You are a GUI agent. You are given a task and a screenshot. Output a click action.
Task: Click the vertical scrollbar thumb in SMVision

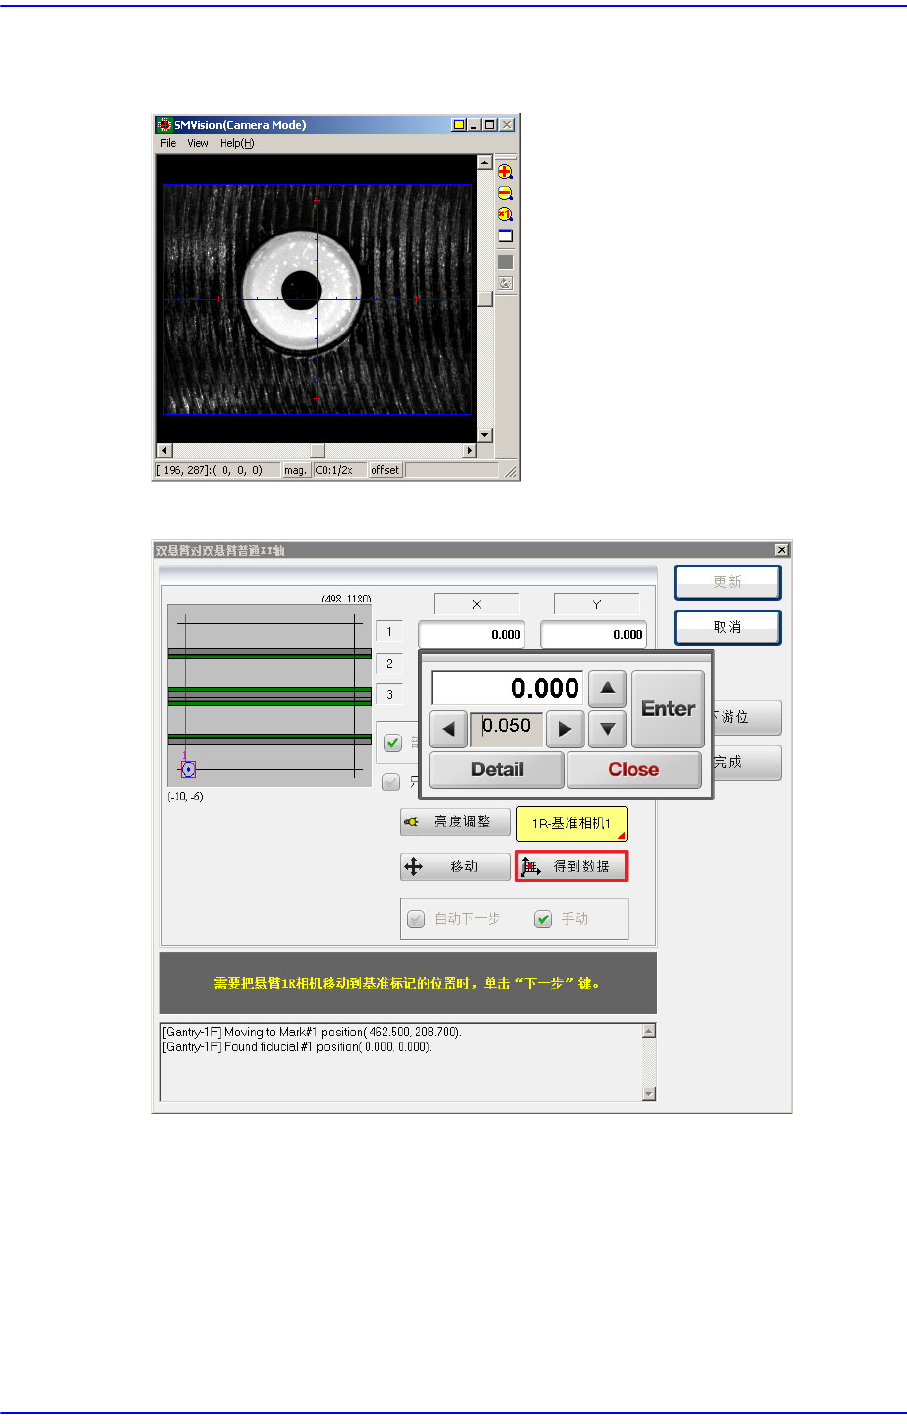pyautogui.click(x=485, y=298)
